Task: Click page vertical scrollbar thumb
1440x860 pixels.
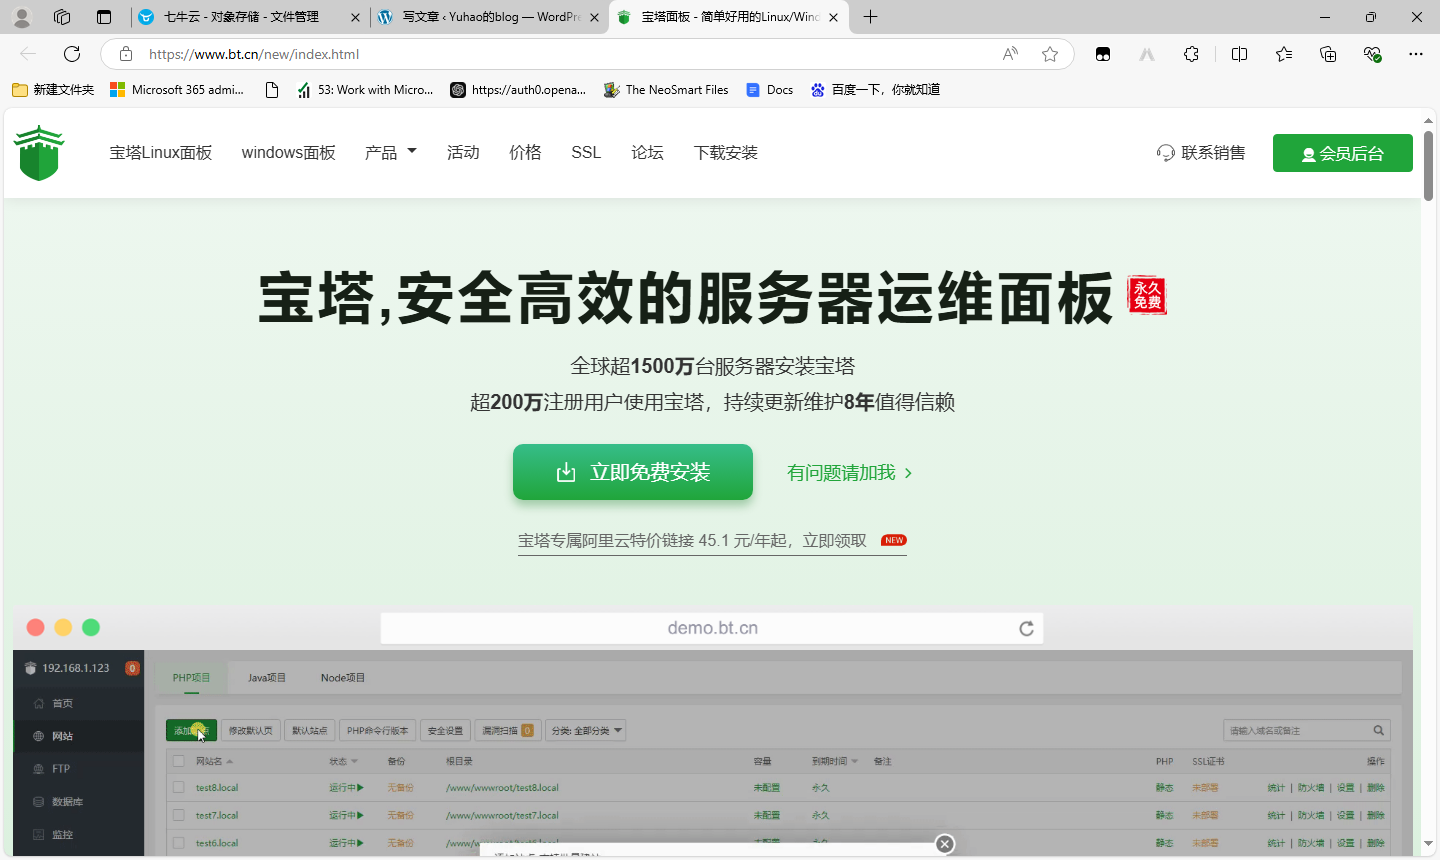Action: point(1429,165)
